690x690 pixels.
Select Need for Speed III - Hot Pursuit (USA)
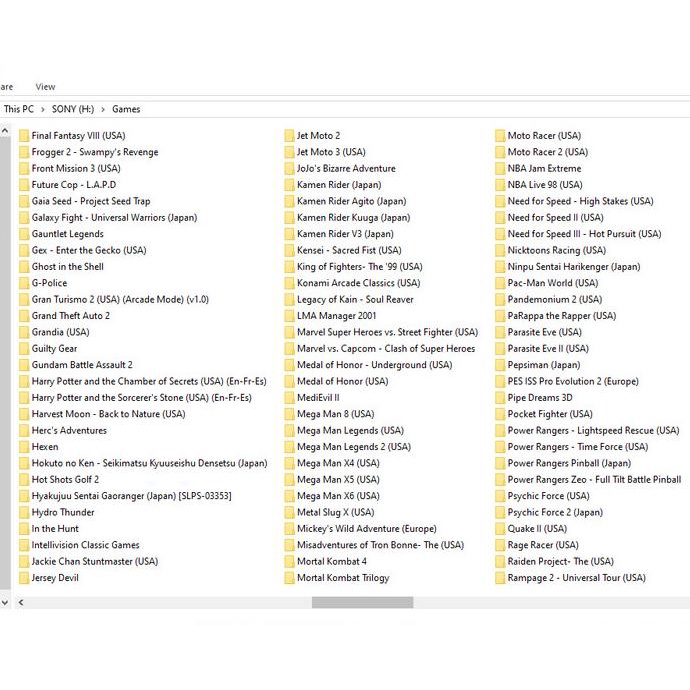point(584,234)
